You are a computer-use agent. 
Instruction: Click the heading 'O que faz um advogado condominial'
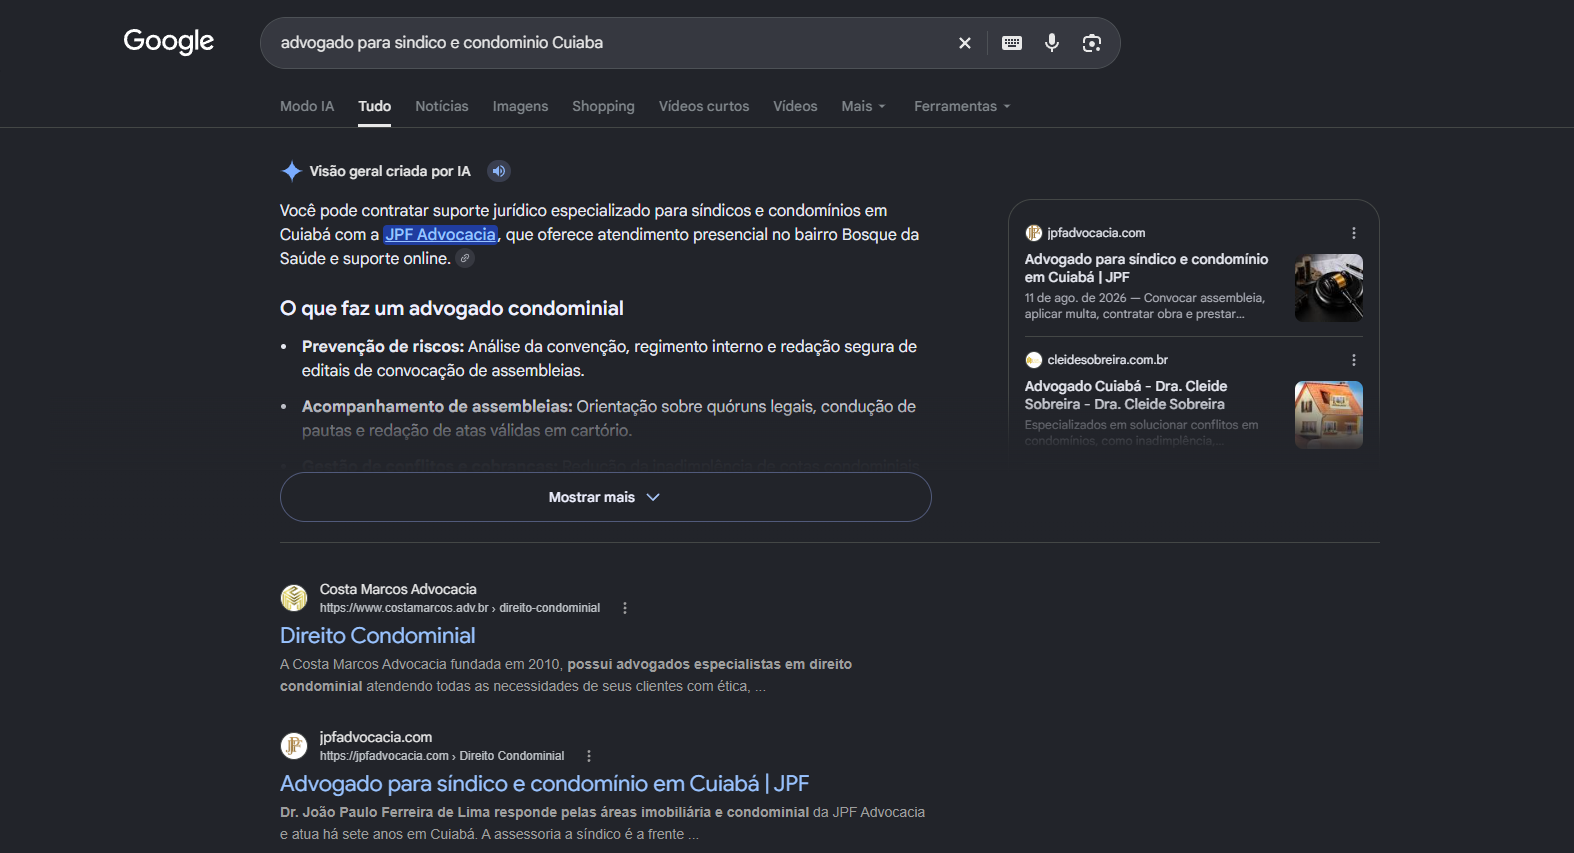pos(452,308)
